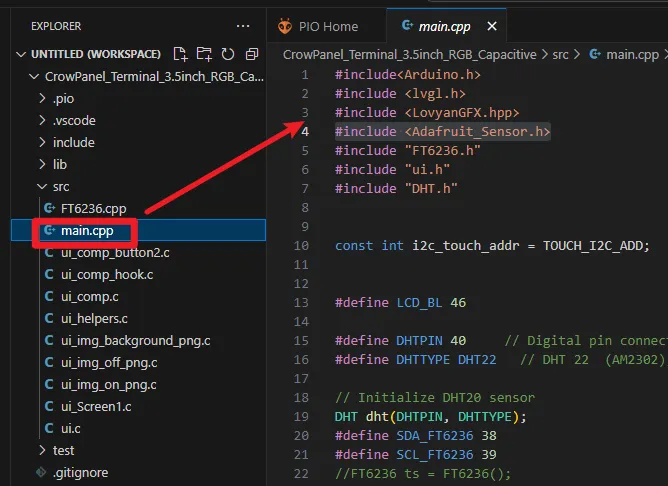Expand the include folder
The image size is (668, 486).
[x=73, y=142]
